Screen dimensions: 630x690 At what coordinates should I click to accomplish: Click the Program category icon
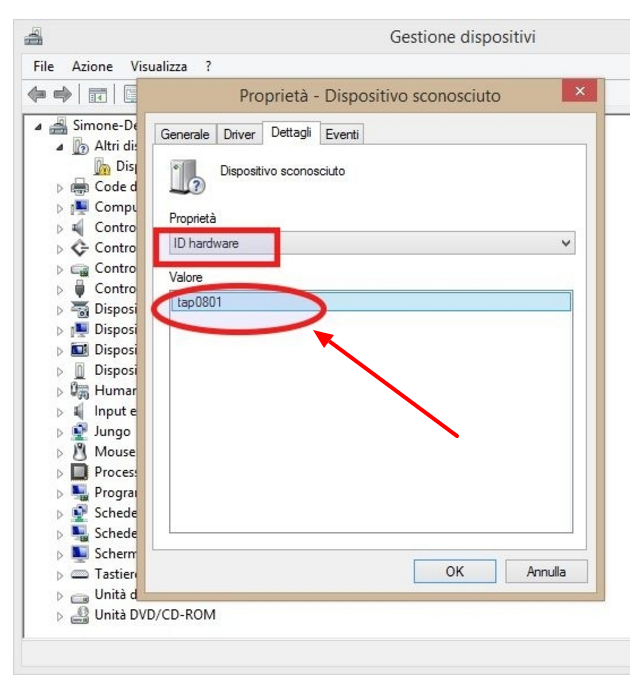pyautogui.click(x=80, y=492)
